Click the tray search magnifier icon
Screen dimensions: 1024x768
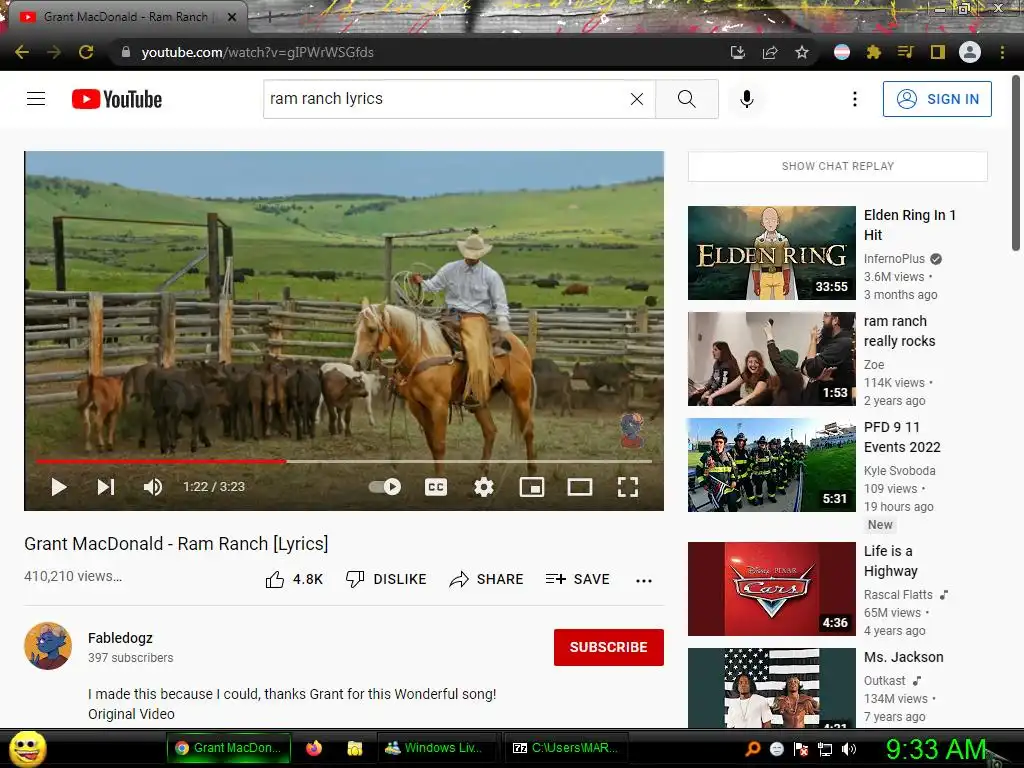[x=752, y=749]
